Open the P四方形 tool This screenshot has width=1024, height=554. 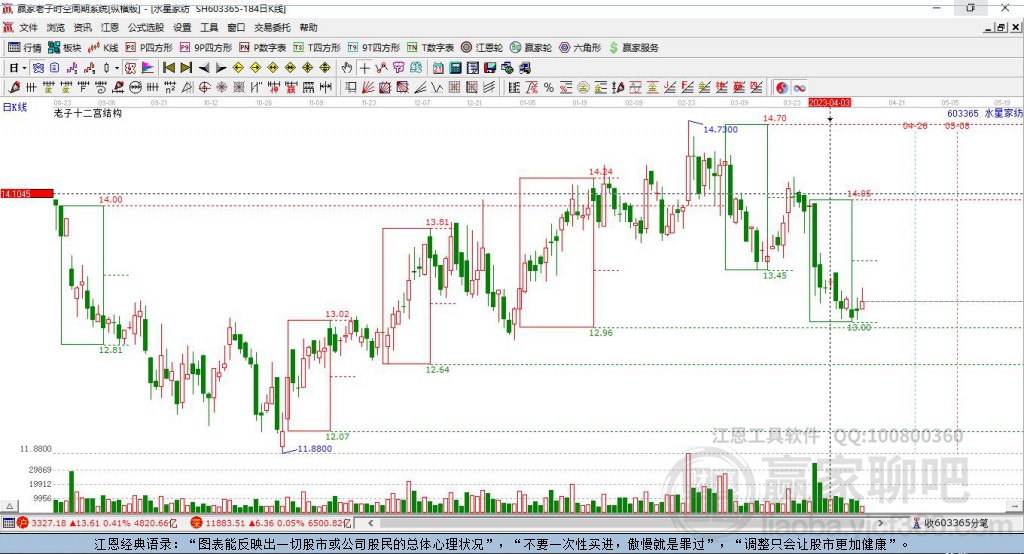149,48
